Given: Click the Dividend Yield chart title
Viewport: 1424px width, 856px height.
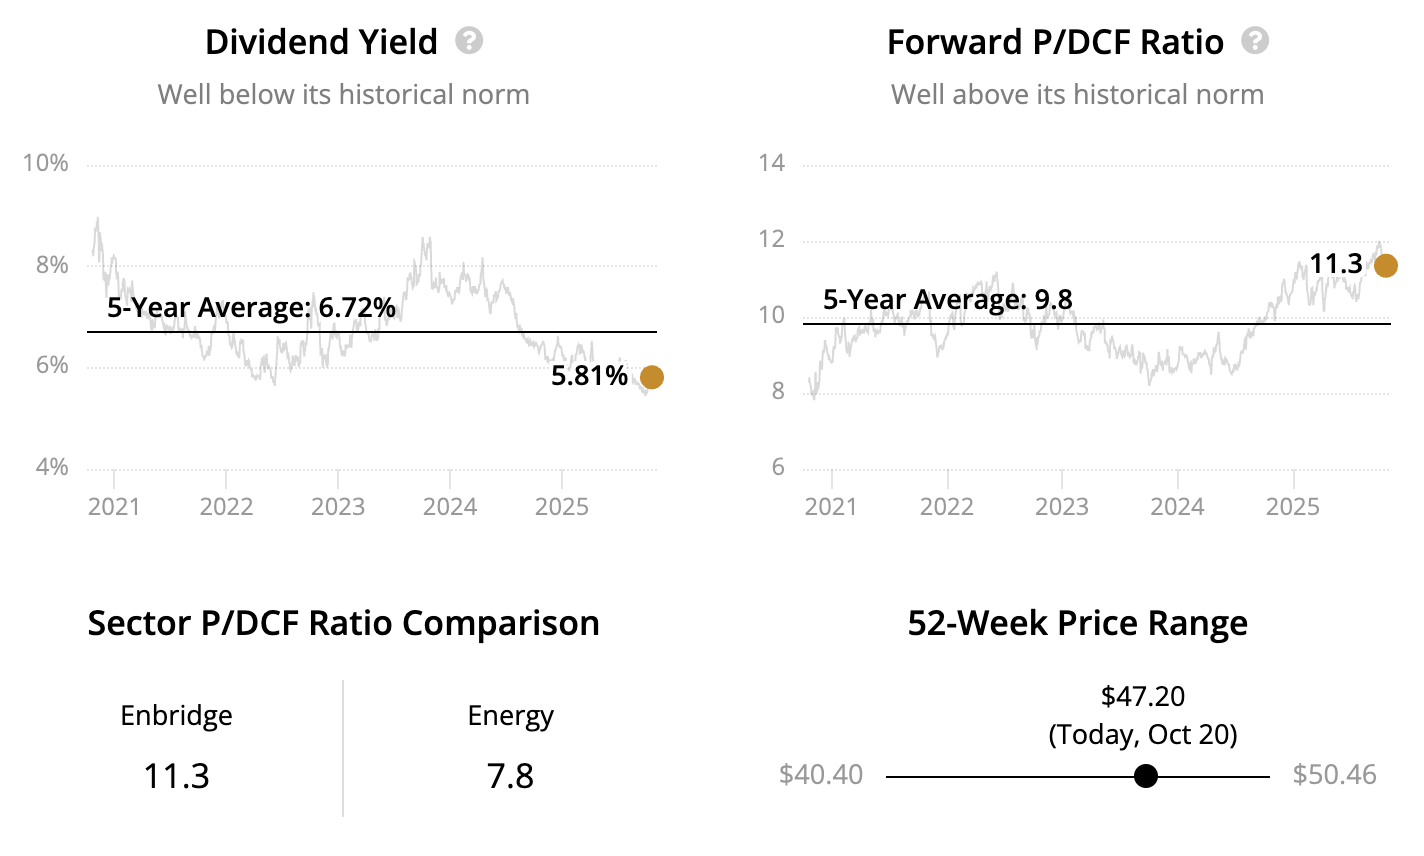Looking at the screenshot, I should (x=321, y=42).
